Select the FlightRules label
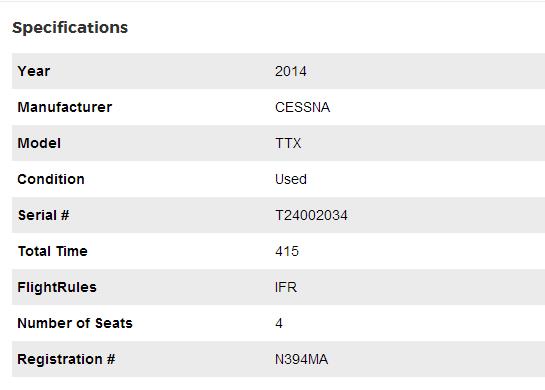545x390 pixels. 57,287
